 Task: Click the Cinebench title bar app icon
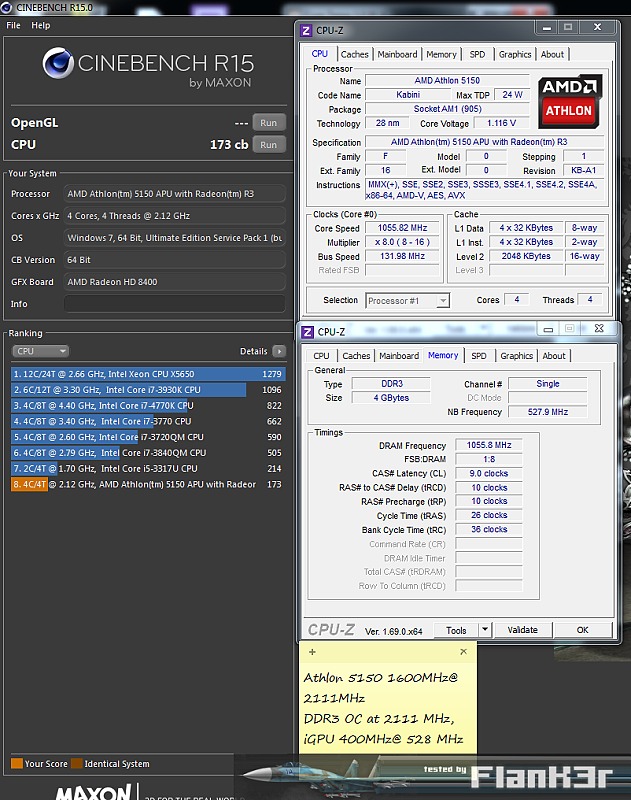click(7, 7)
